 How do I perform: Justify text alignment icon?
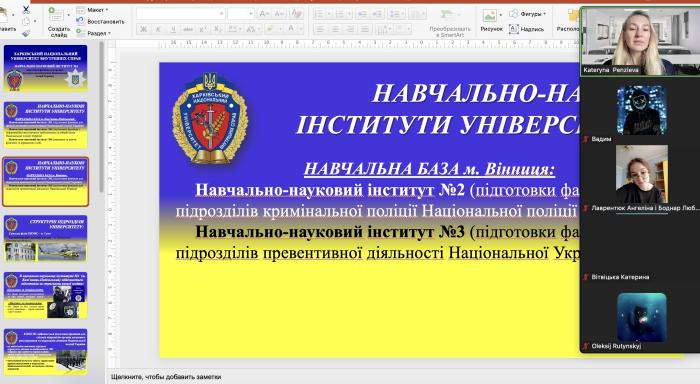(x=365, y=29)
